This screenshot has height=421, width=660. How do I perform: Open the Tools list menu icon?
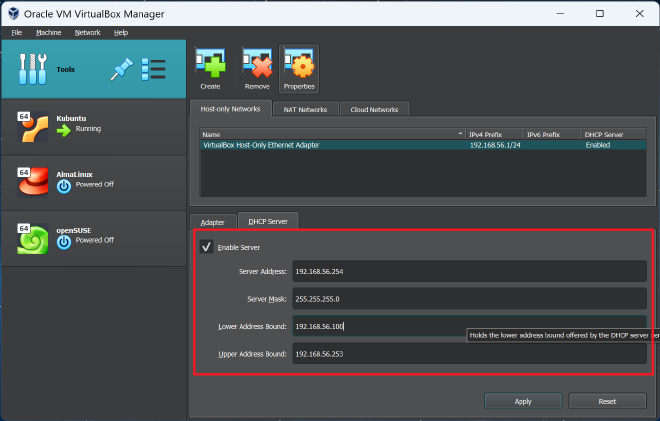(x=153, y=69)
